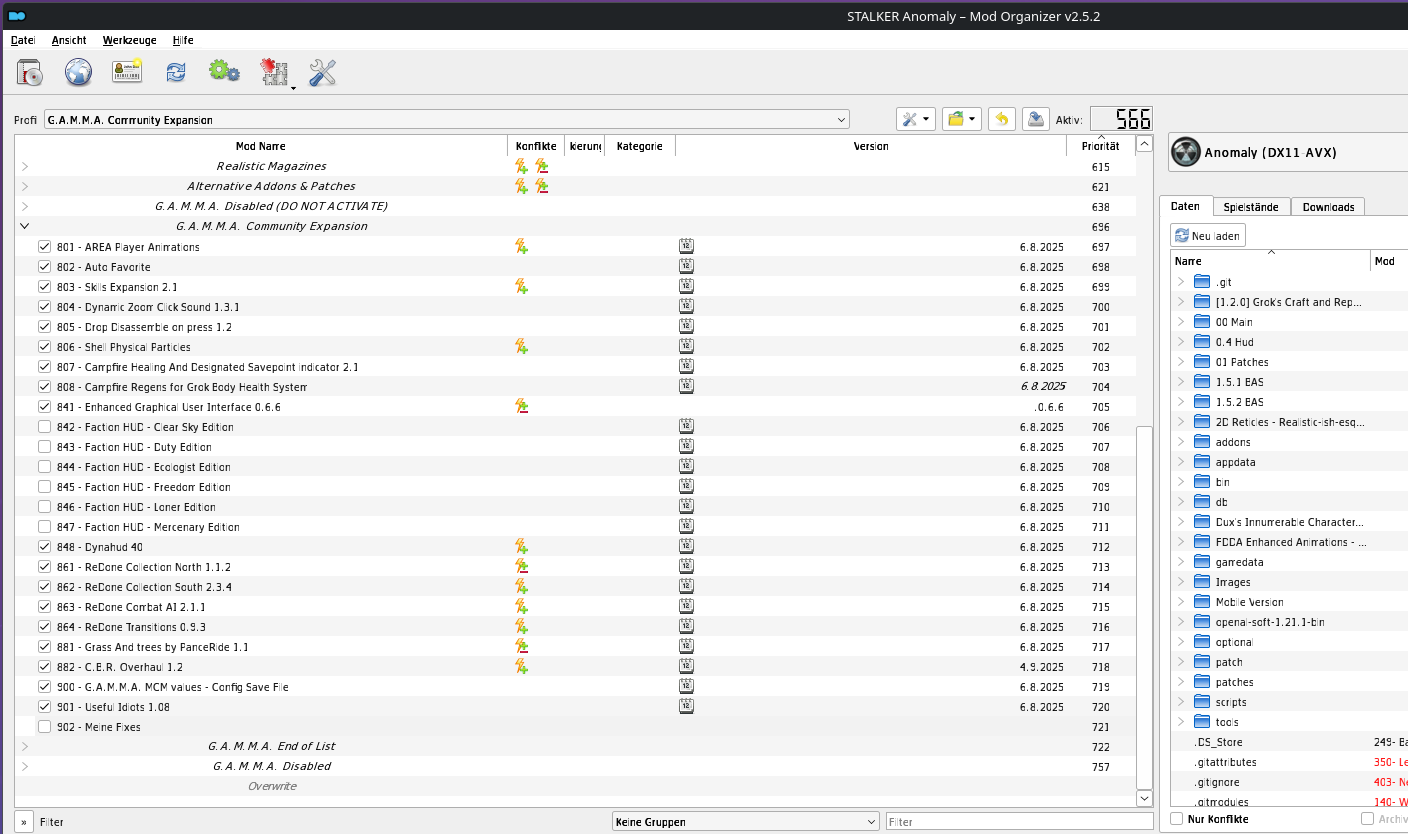Image resolution: width=1408 pixels, height=834 pixels.
Task: Click the folder icon of the .git entry
Action: pos(1201,282)
